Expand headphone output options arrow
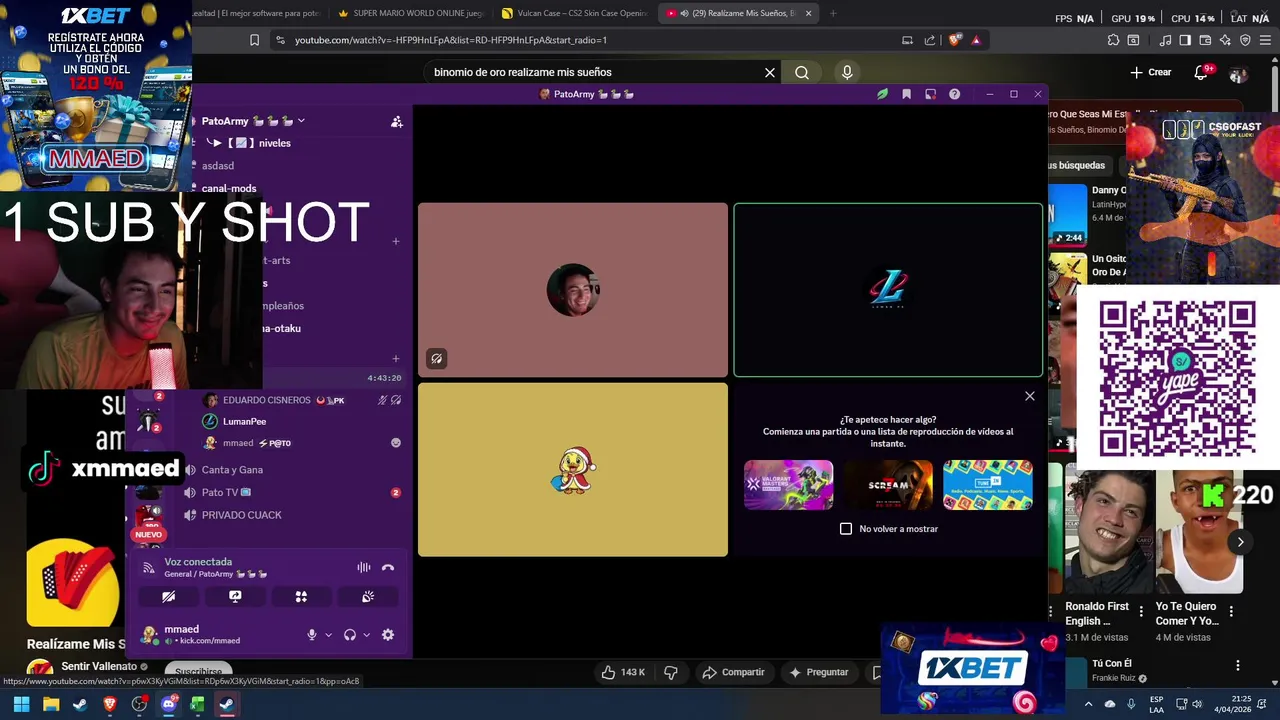This screenshot has height=720, width=1280. [366, 635]
